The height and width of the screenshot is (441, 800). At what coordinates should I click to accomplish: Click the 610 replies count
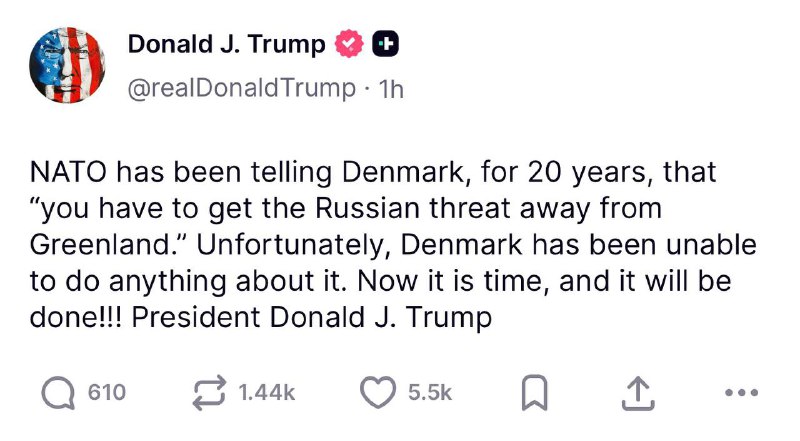[106, 393]
